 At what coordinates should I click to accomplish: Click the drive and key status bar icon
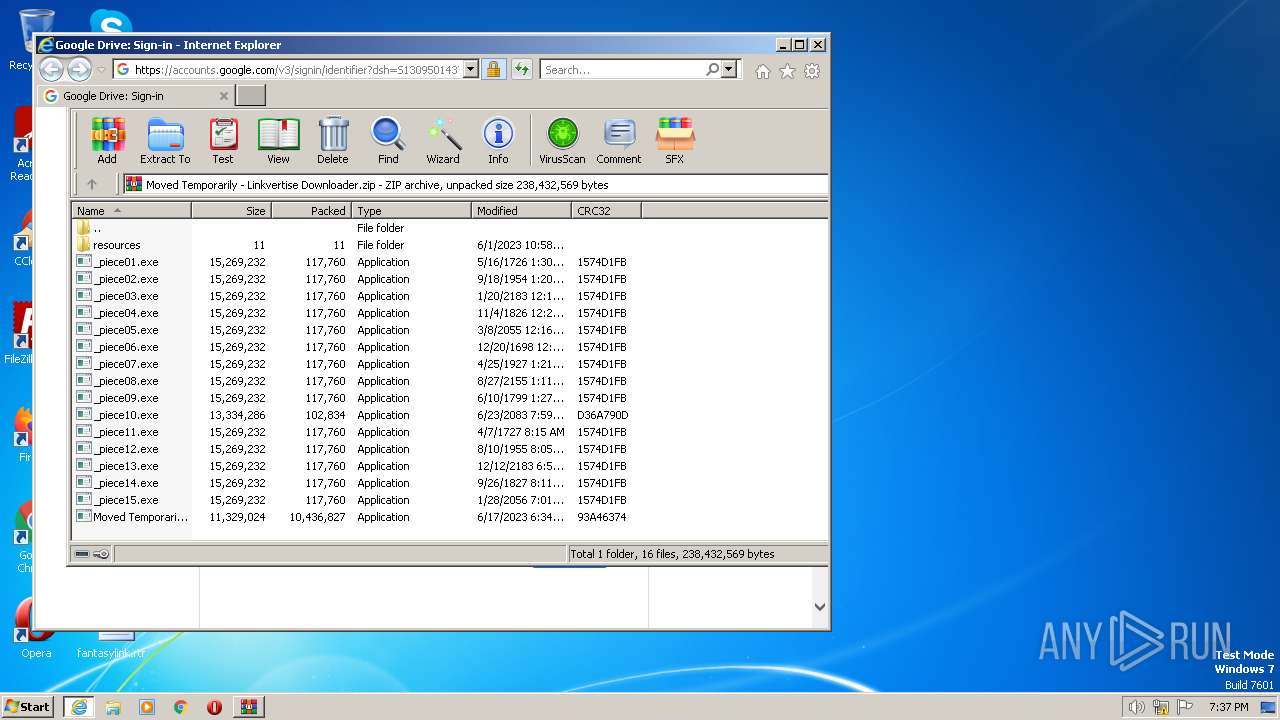(92, 554)
